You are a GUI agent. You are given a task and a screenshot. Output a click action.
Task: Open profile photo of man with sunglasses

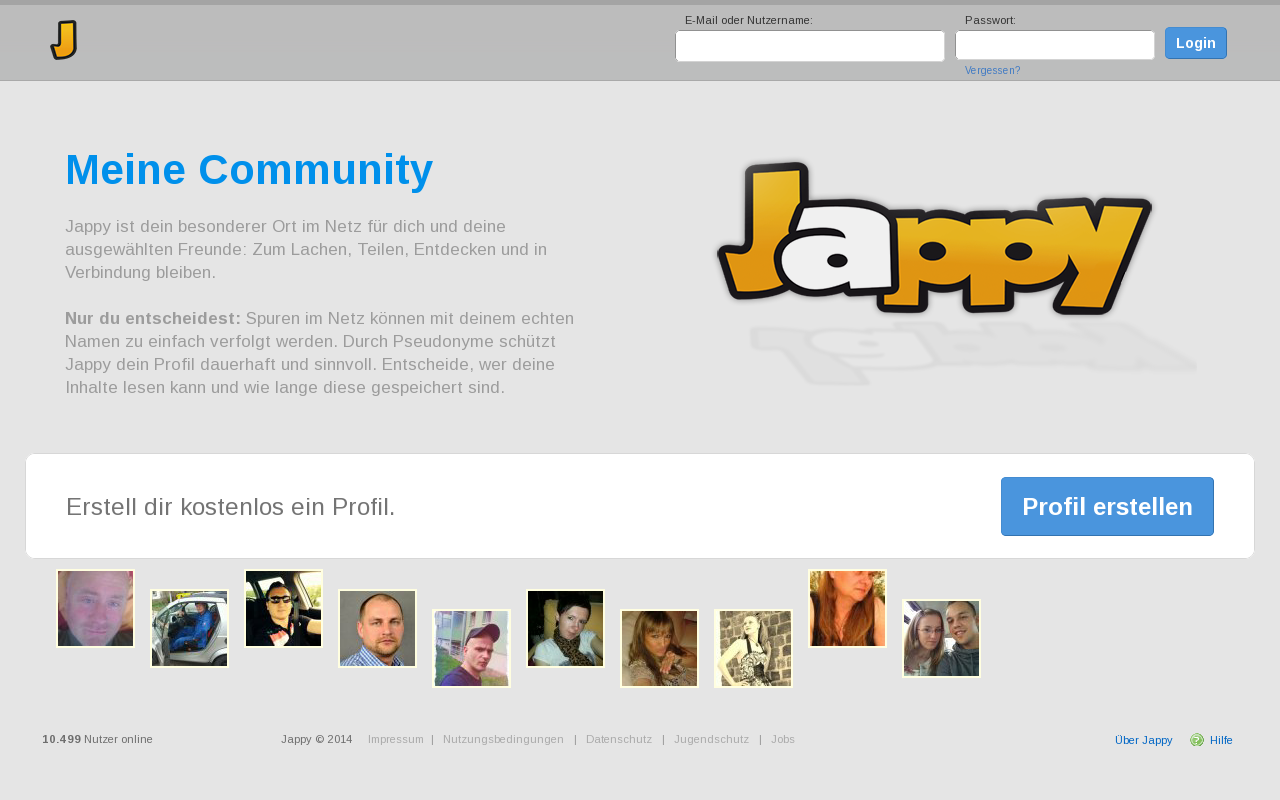283,608
